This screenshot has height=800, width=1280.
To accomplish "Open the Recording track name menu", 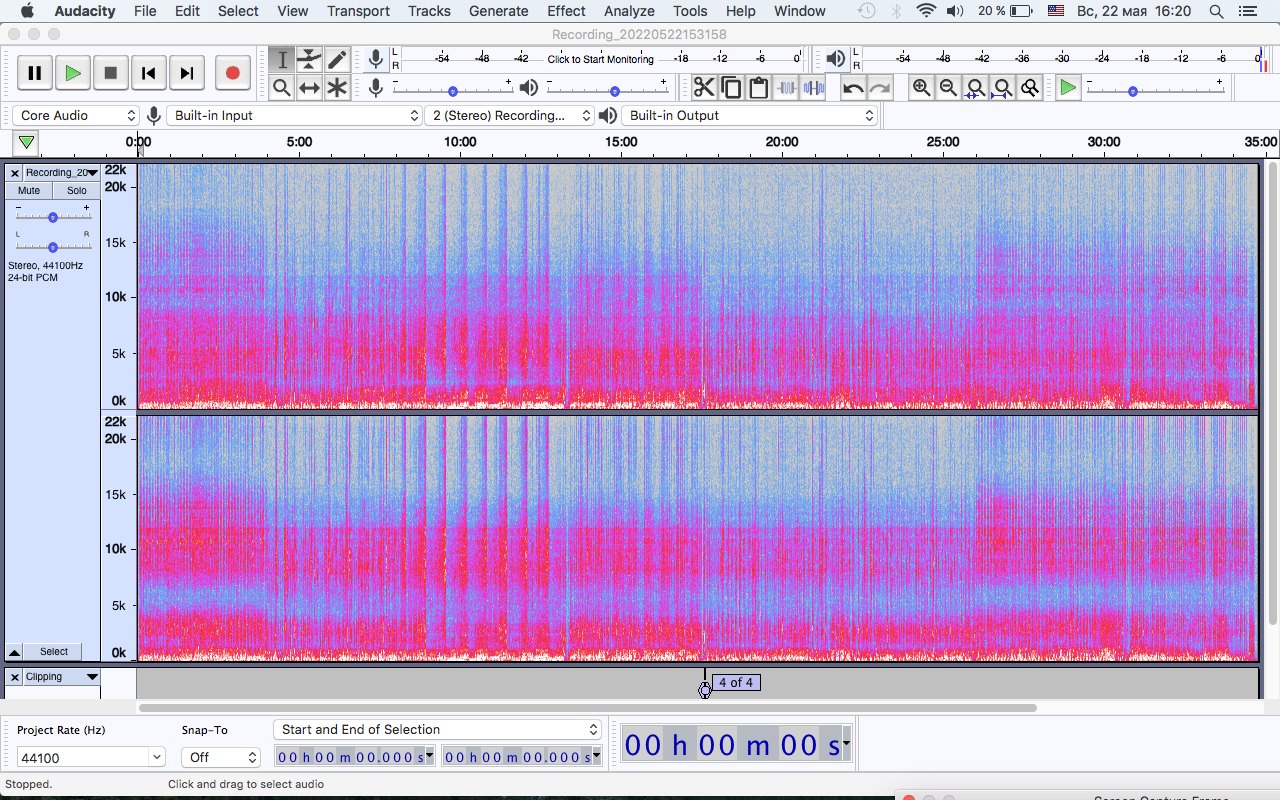I will [x=62, y=173].
